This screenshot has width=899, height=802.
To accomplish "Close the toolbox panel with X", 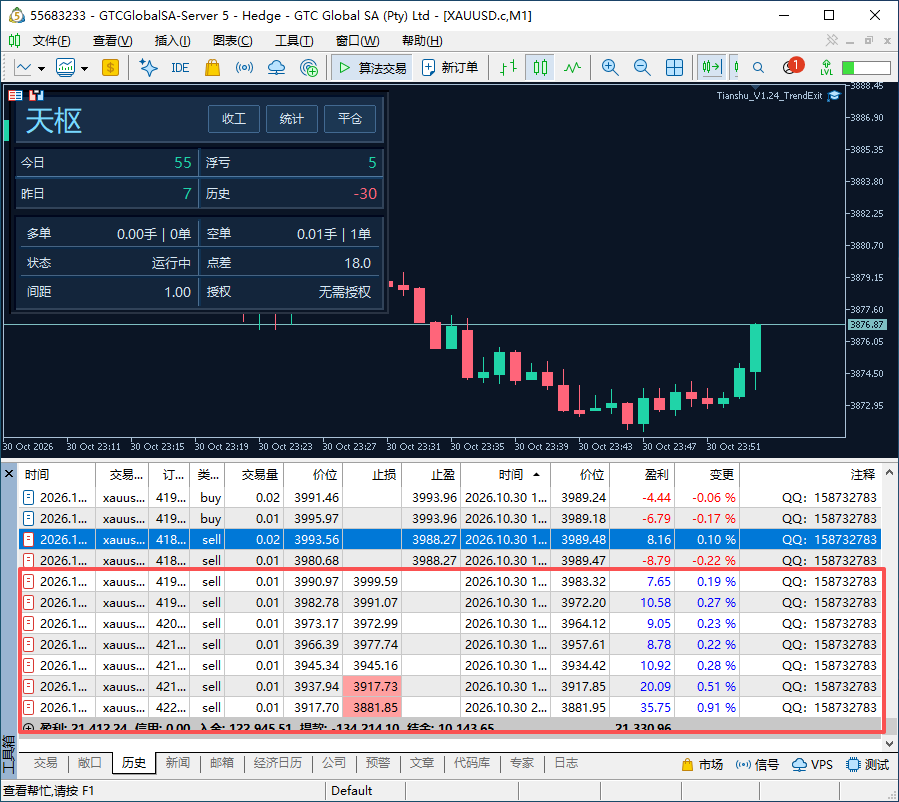I will (x=9, y=474).
